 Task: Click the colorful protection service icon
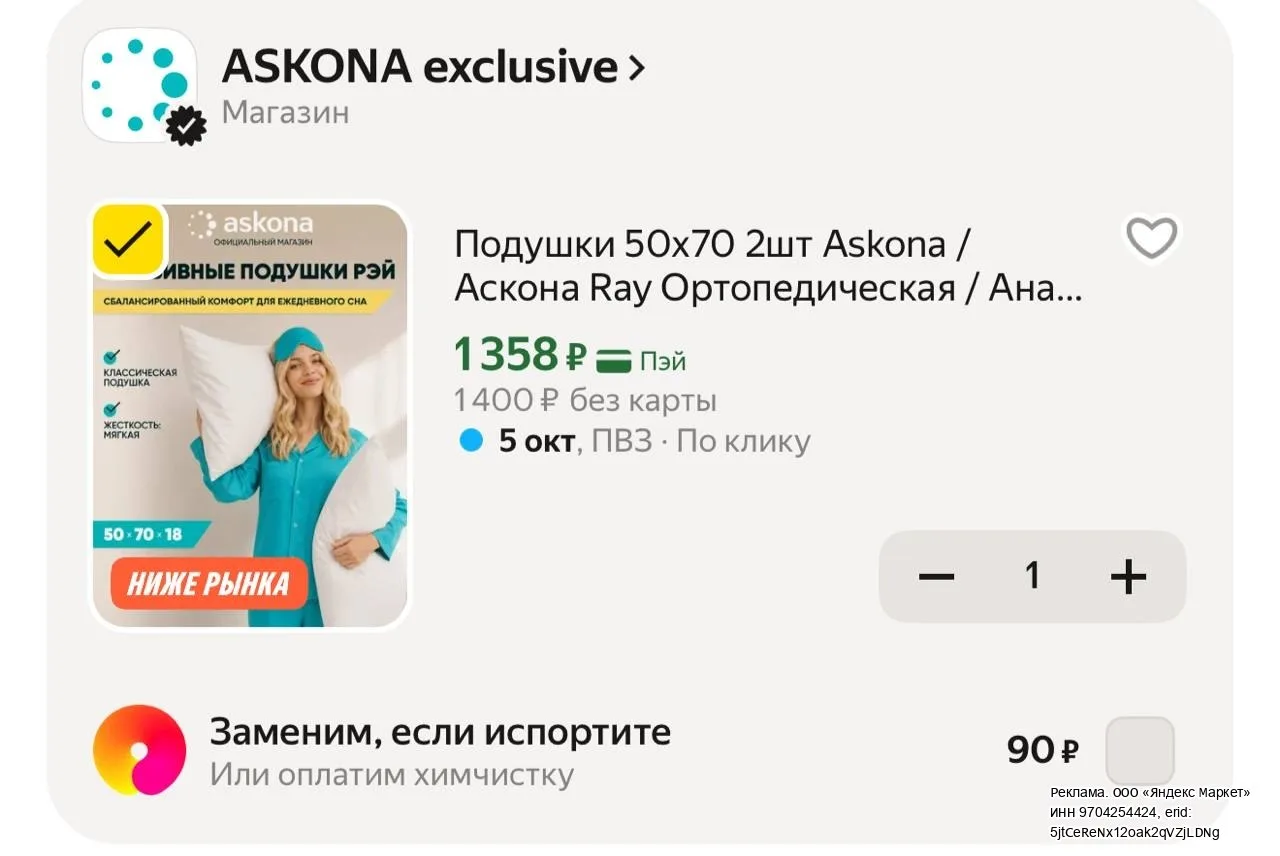139,750
